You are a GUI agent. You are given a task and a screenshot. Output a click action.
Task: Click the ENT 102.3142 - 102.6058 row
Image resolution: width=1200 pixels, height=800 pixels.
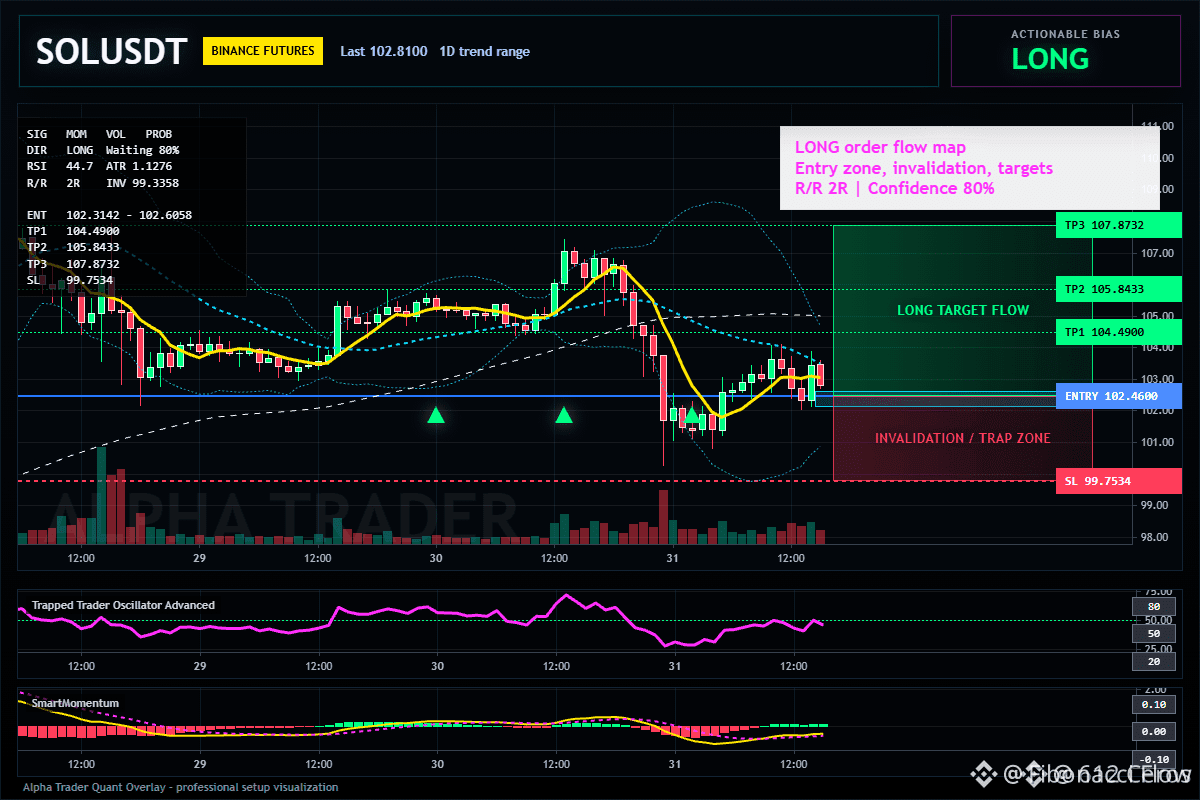click(x=109, y=215)
